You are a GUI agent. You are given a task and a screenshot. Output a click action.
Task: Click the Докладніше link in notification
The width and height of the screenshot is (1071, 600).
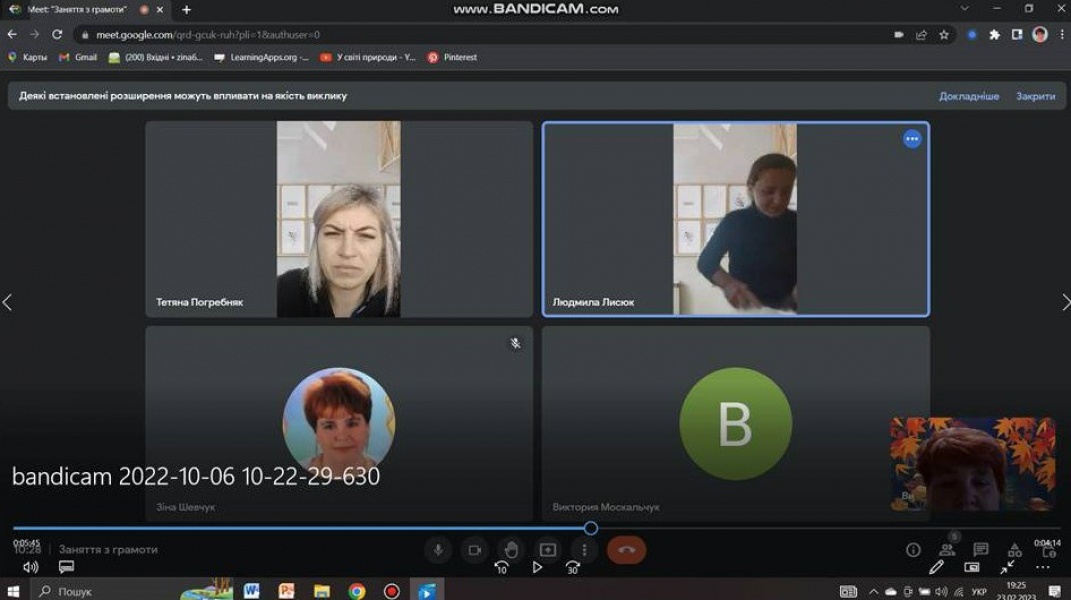(968, 96)
